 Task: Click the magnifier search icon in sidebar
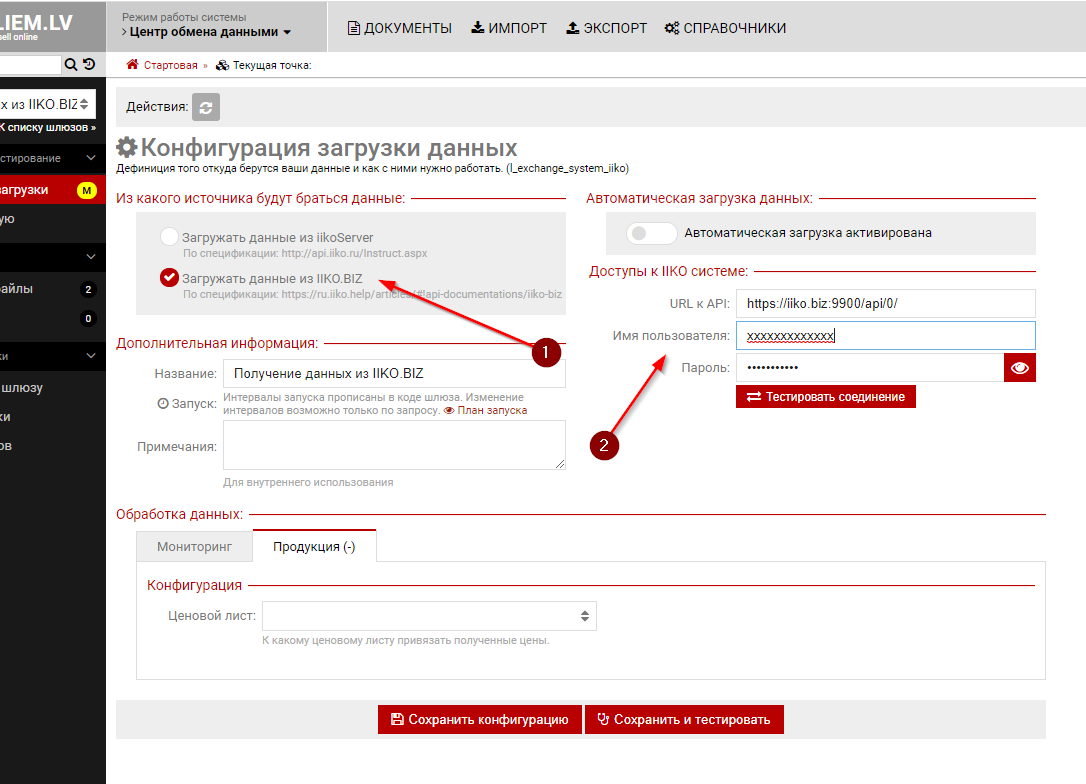[x=71, y=65]
